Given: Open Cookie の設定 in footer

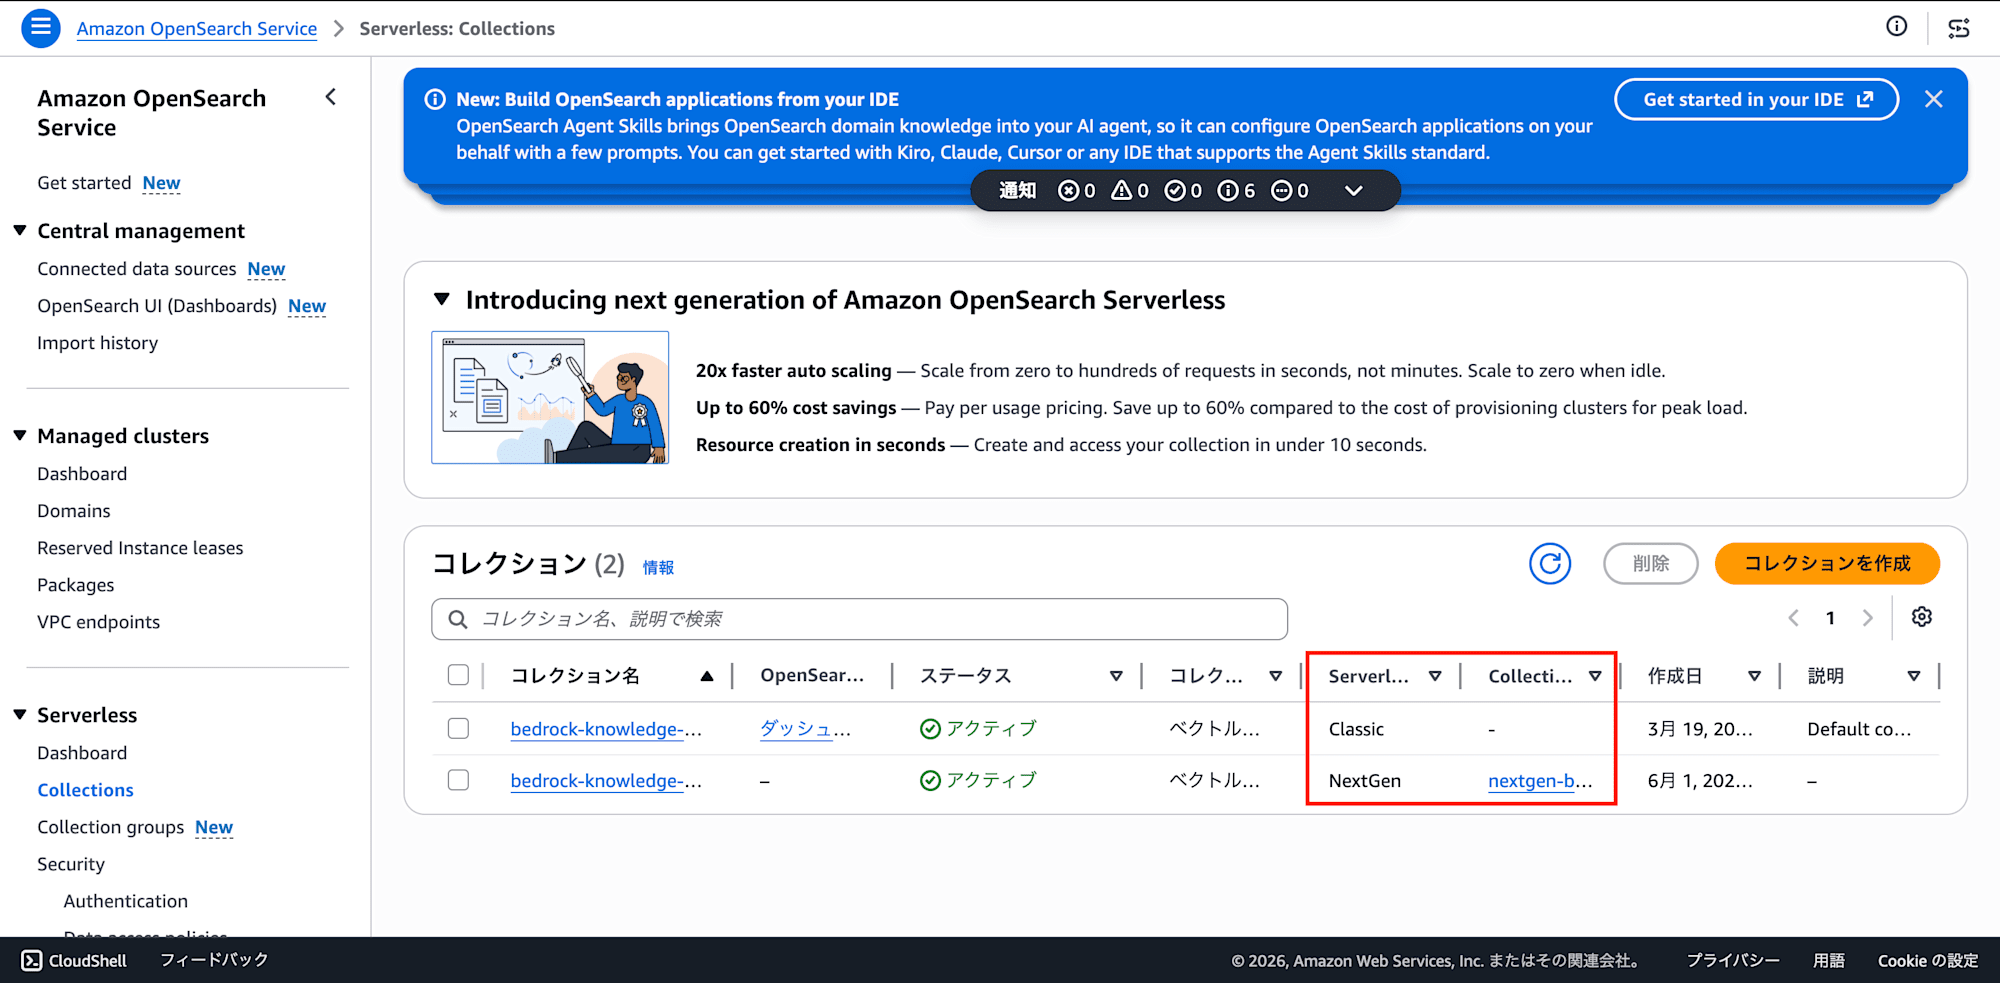Looking at the screenshot, I should 1928,960.
